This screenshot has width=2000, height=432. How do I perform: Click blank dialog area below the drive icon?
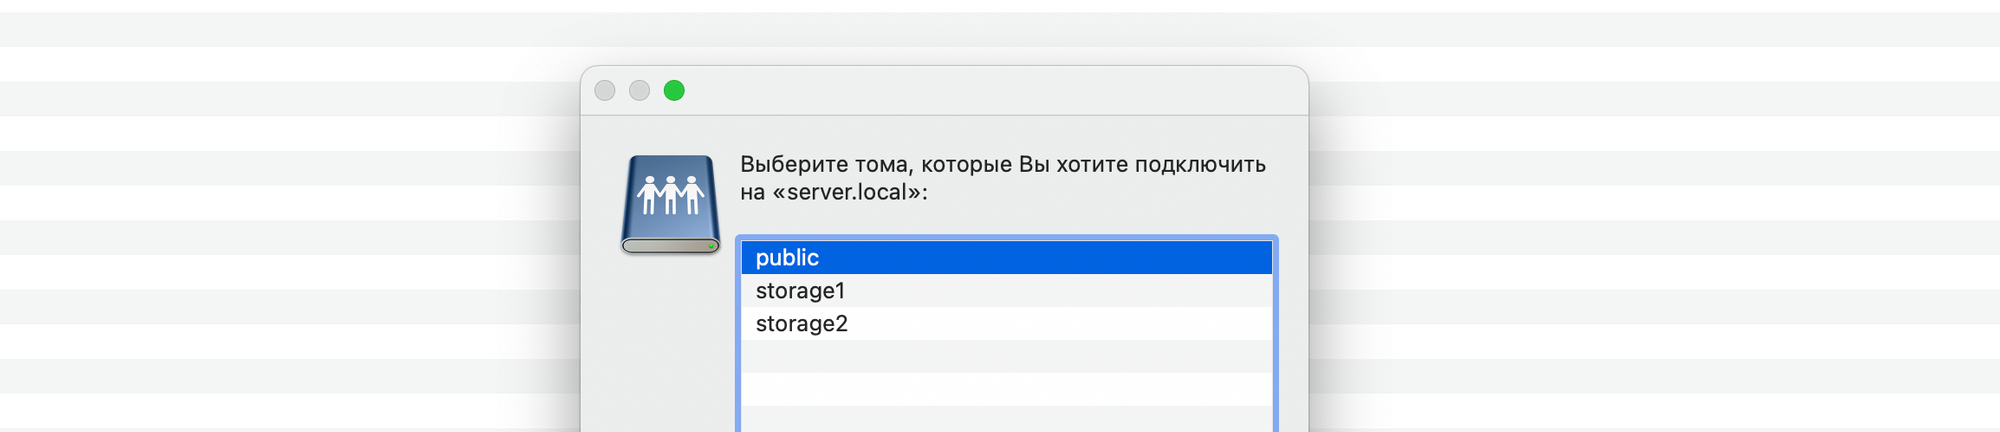670,350
